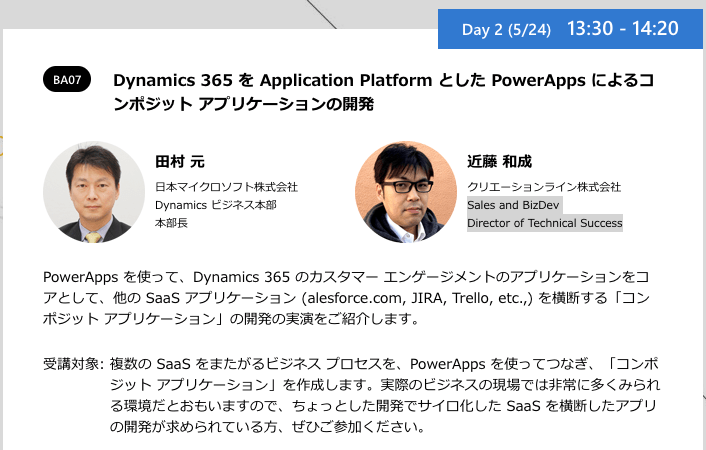The height and width of the screenshot is (450, 706).
Task: Click highlighted Sales and BizDev text
Action: pos(513,205)
